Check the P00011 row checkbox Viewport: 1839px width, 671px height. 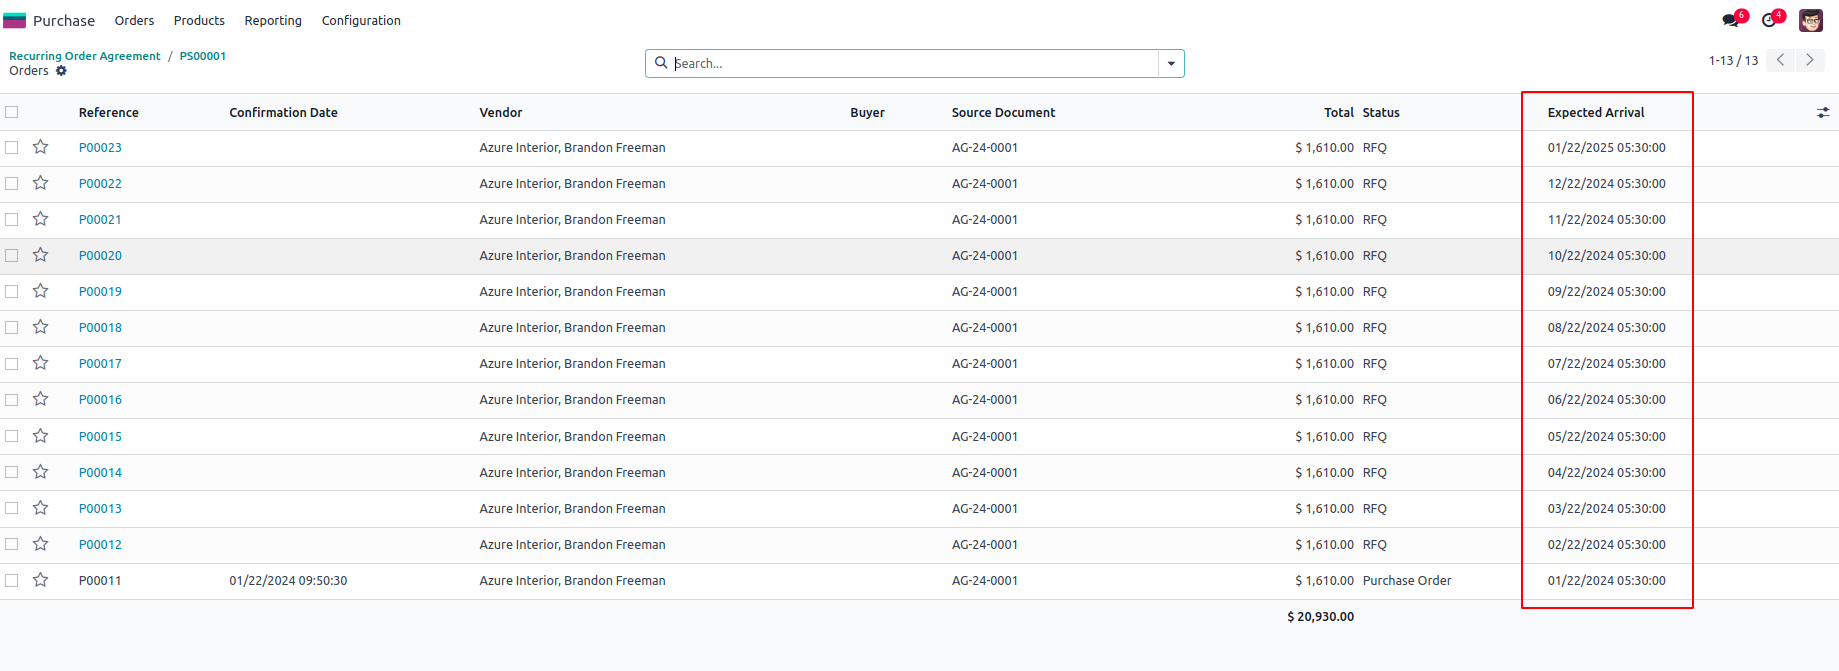click(12, 580)
